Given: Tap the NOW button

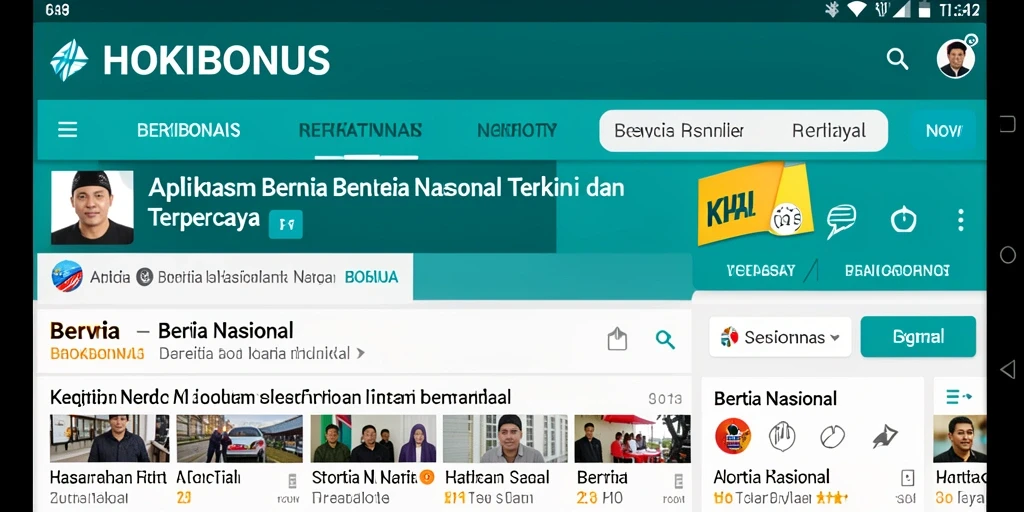Looking at the screenshot, I should [944, 131].
